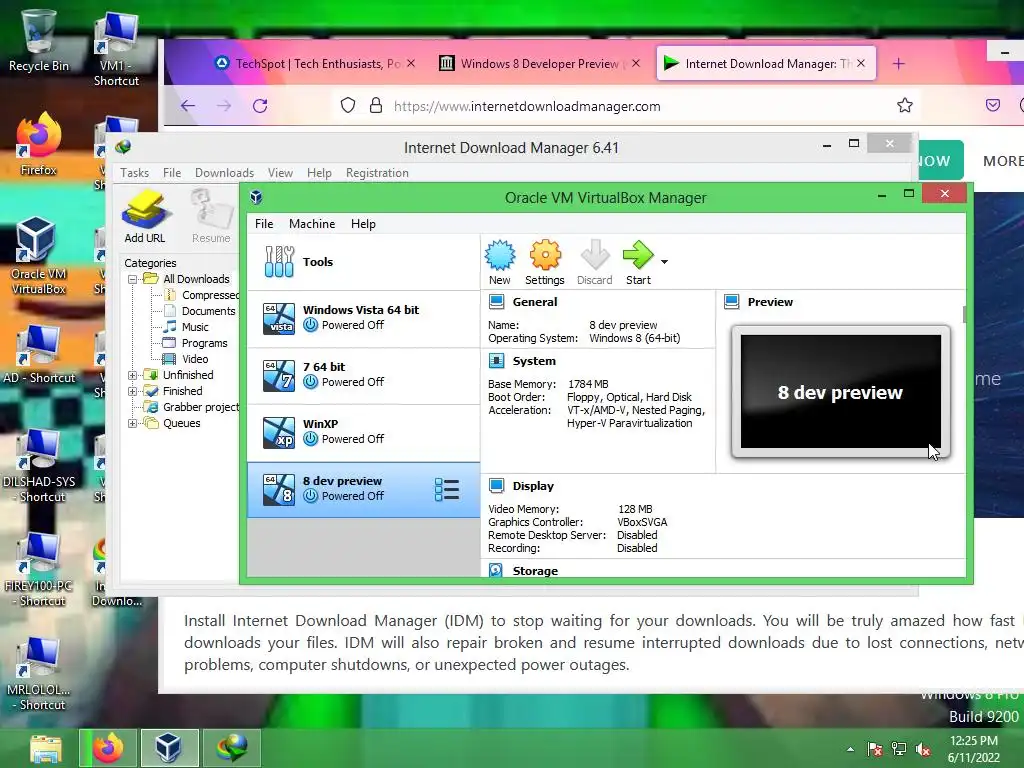
Task: Open AD - Shortcut desktop icon
Action: pos(39,354)
